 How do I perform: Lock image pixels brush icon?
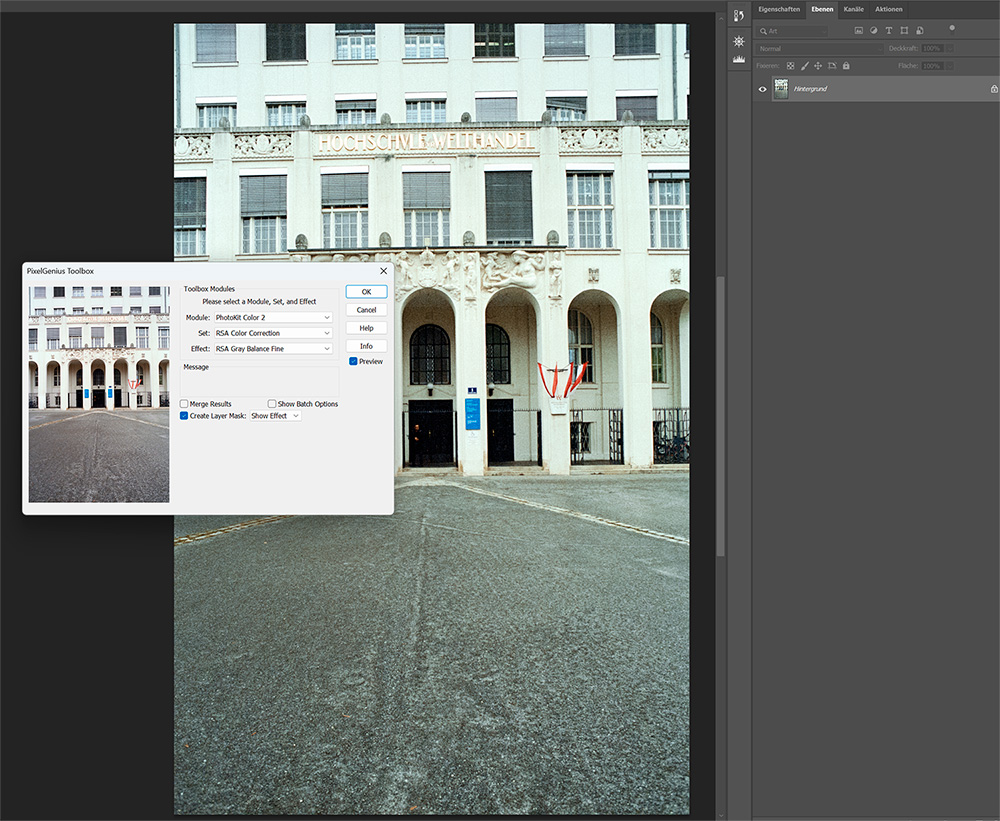click(804, 66)
